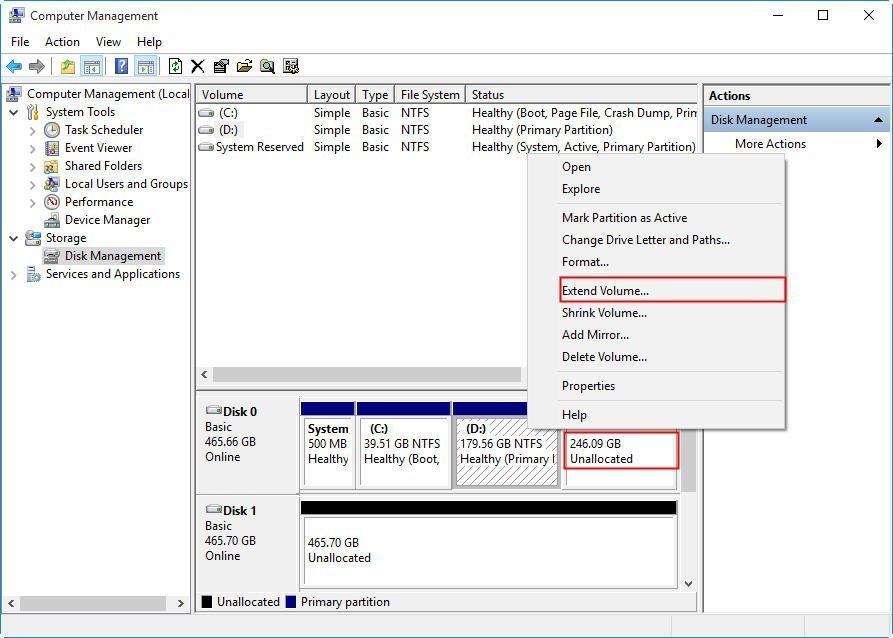
Task: Click the Storage tree icon
Action: [x=33, y=238]
